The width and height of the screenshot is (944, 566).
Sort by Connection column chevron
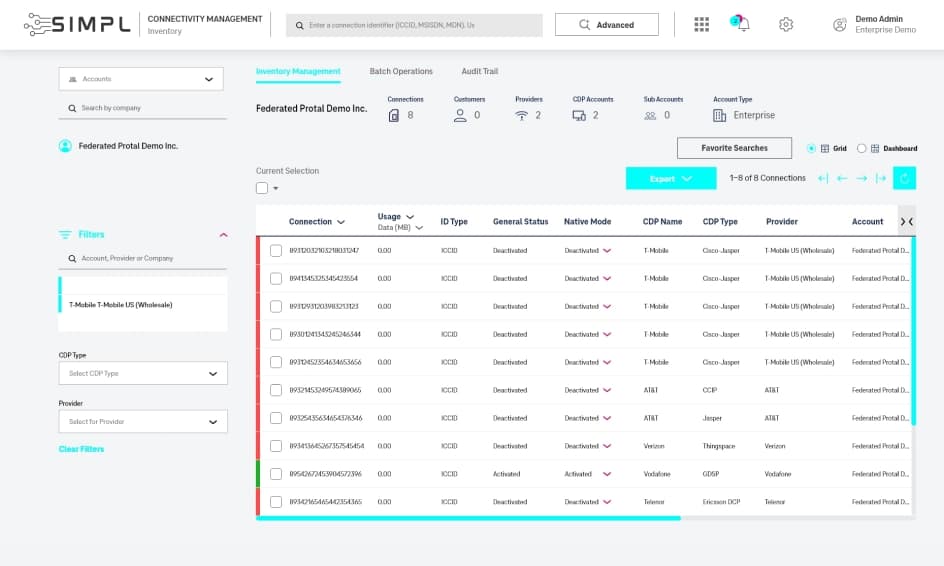pyautogui.click(x=341, y=222)
